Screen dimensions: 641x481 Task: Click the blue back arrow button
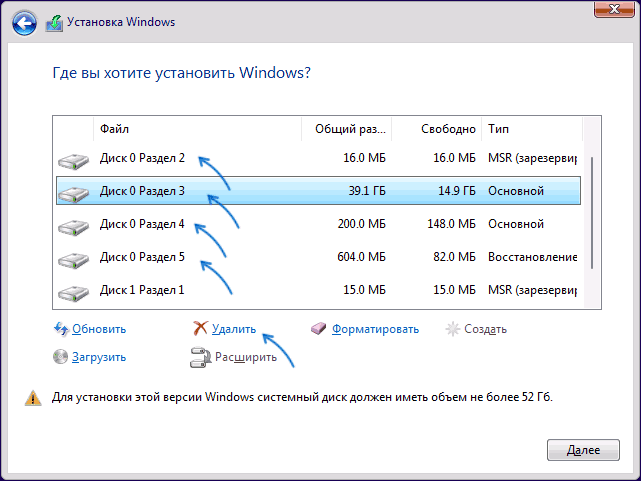click(x=24, y=23)
